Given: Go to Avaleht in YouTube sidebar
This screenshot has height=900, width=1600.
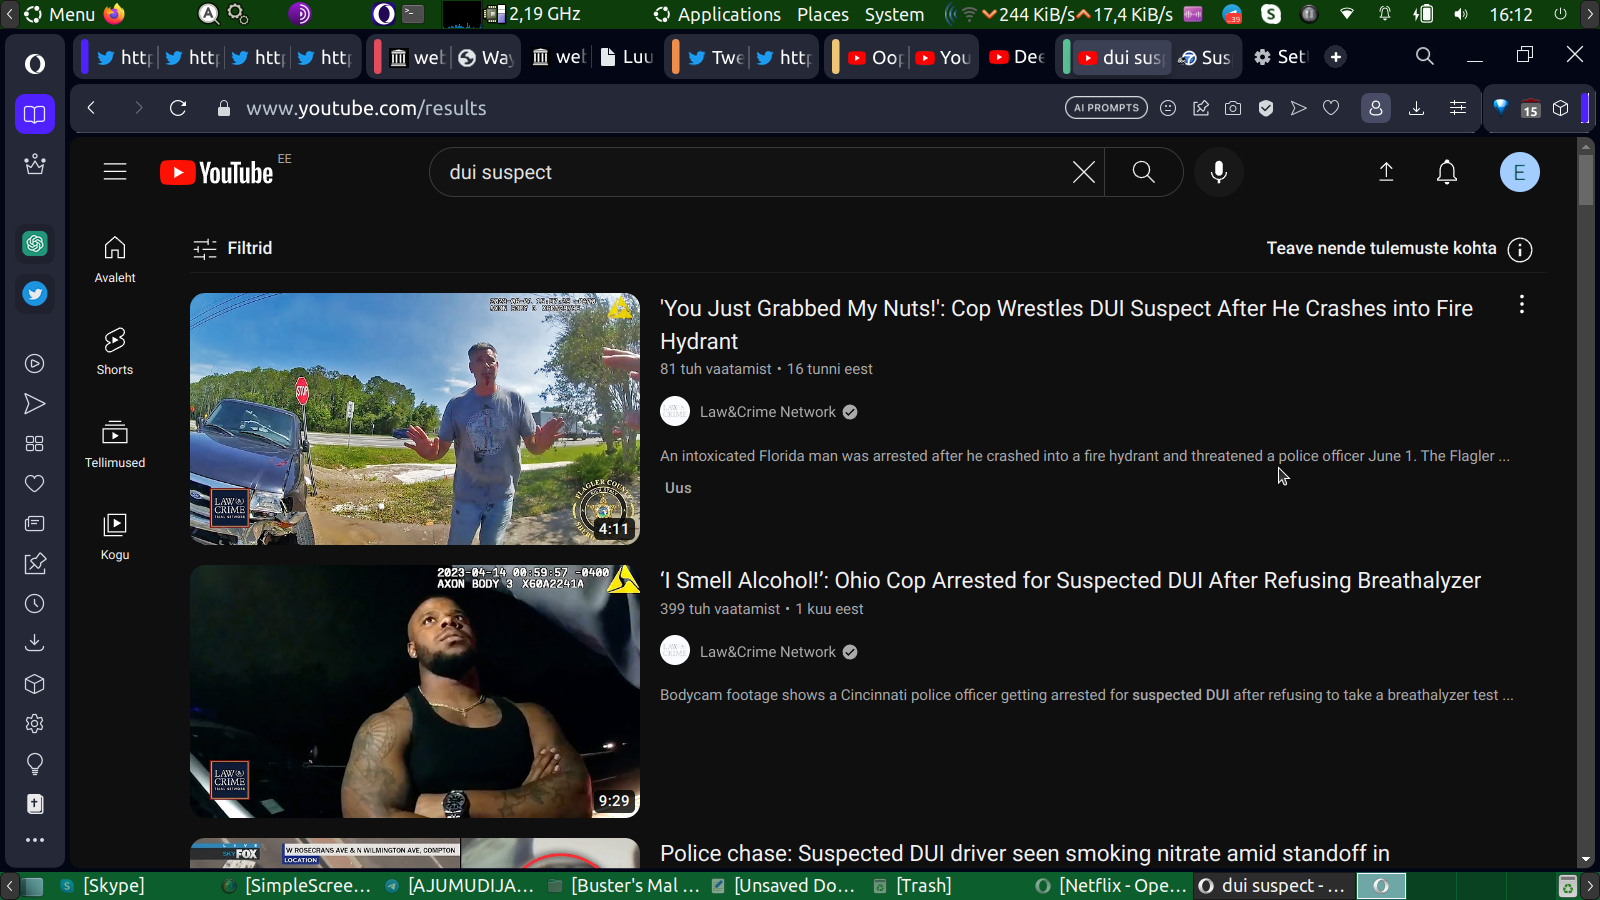Looking at the screenshot, I should (x=115, y=260).
